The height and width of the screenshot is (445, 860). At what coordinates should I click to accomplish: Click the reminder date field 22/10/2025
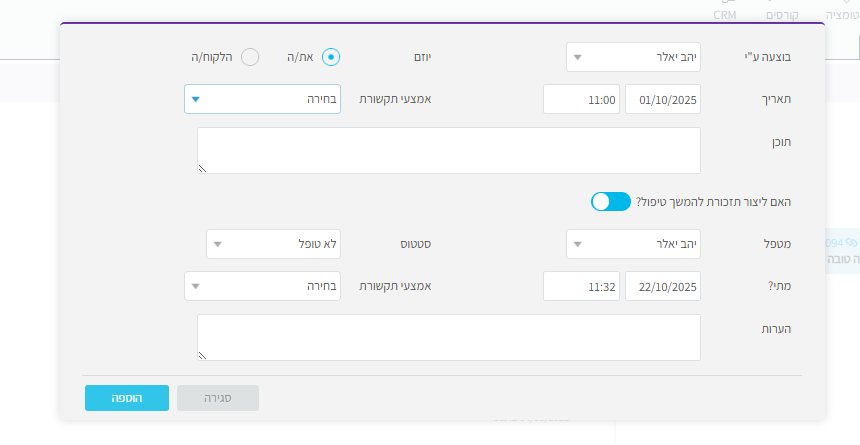coord(662,286)
